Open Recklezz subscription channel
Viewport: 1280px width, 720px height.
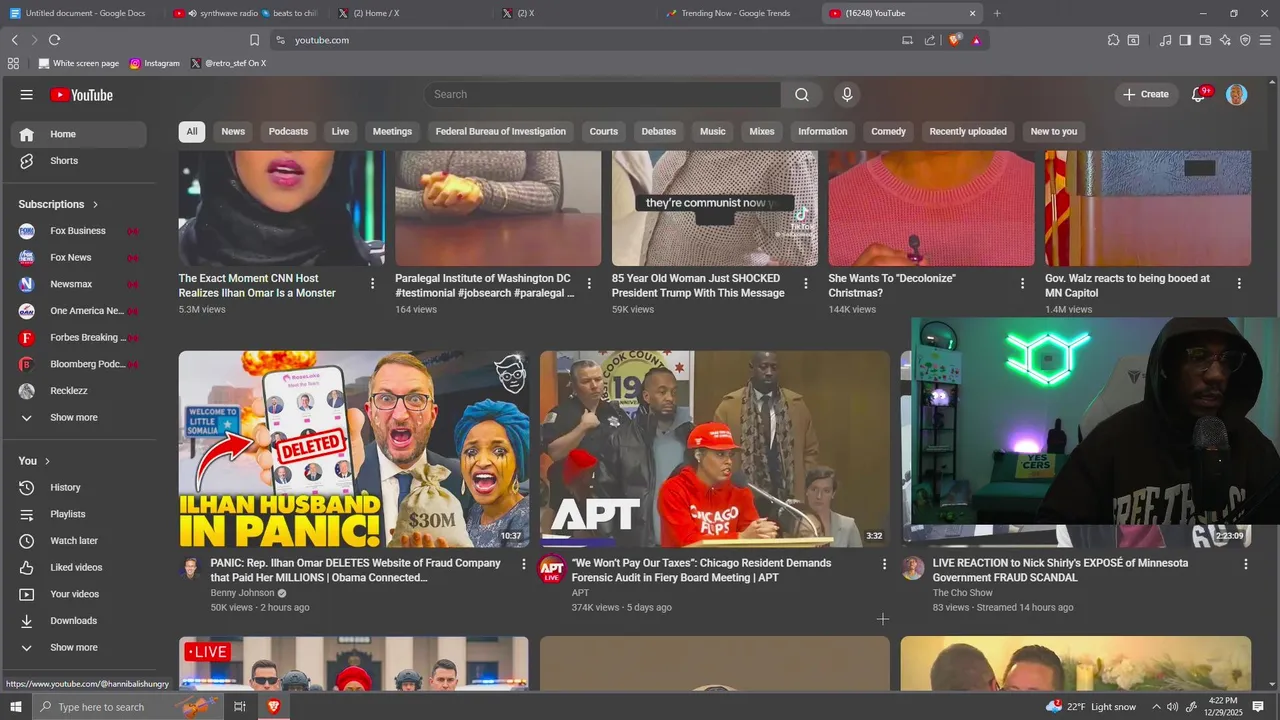point(78,391)
